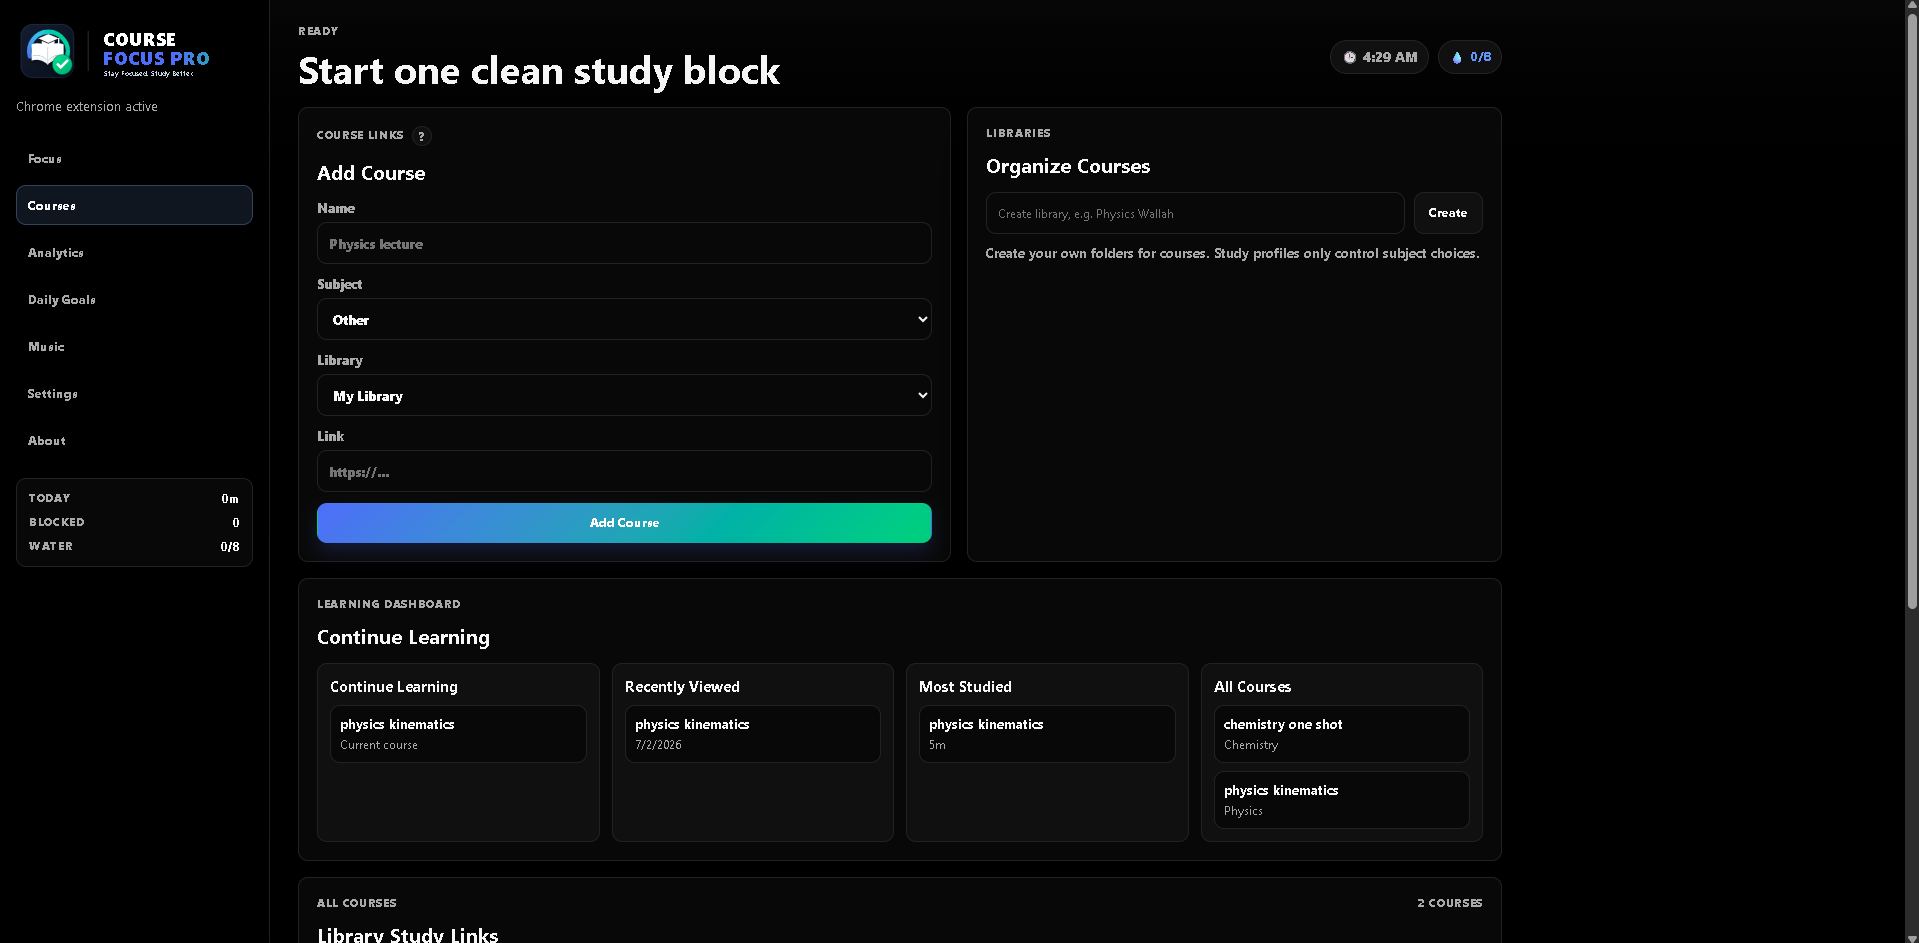Click the course Name input field
The image size is (1919, 943).
[624, 243]
